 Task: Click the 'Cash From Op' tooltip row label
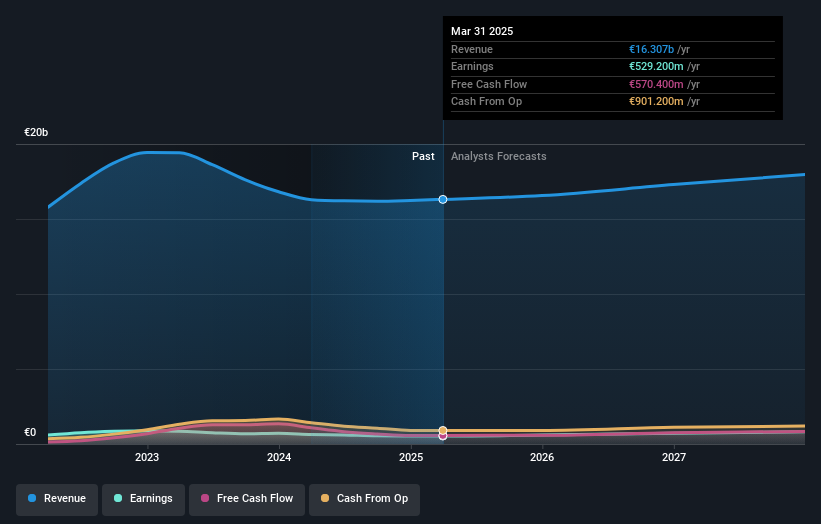[486, 102]
